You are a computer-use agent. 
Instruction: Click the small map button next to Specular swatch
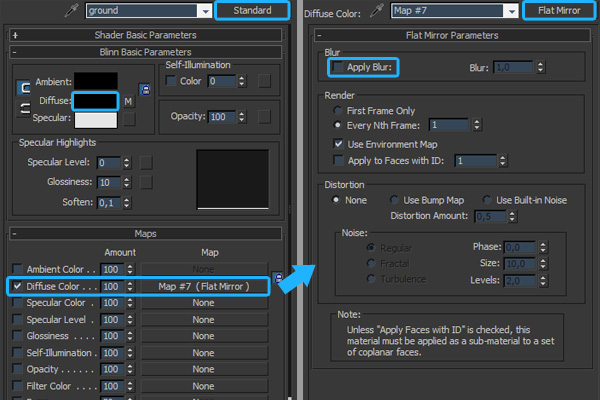pos(127,120)
